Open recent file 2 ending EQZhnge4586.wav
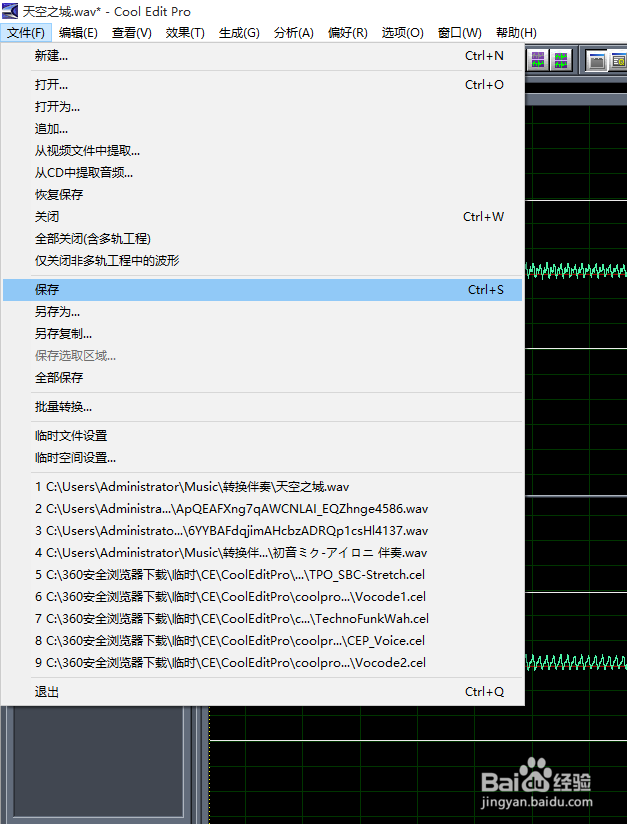The width and height of the screenshot is (627, 824). coord(262,509)
